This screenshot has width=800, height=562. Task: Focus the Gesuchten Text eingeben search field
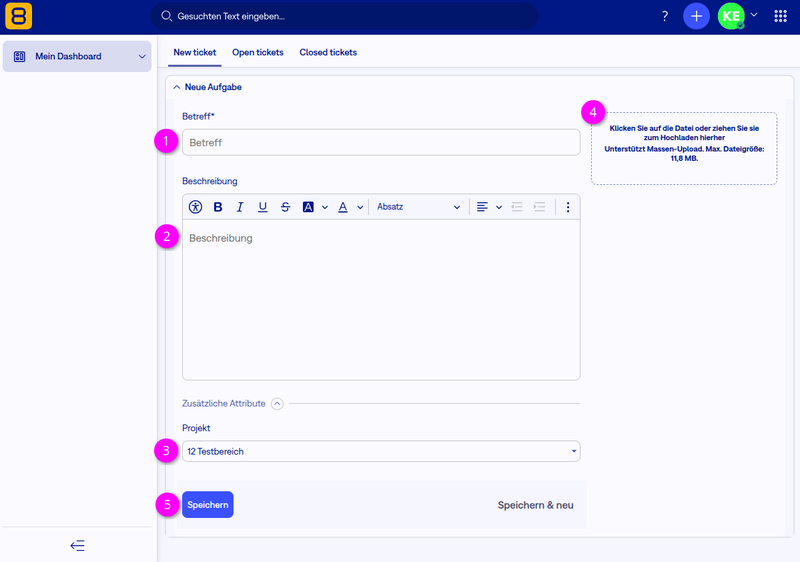[344, 16]
